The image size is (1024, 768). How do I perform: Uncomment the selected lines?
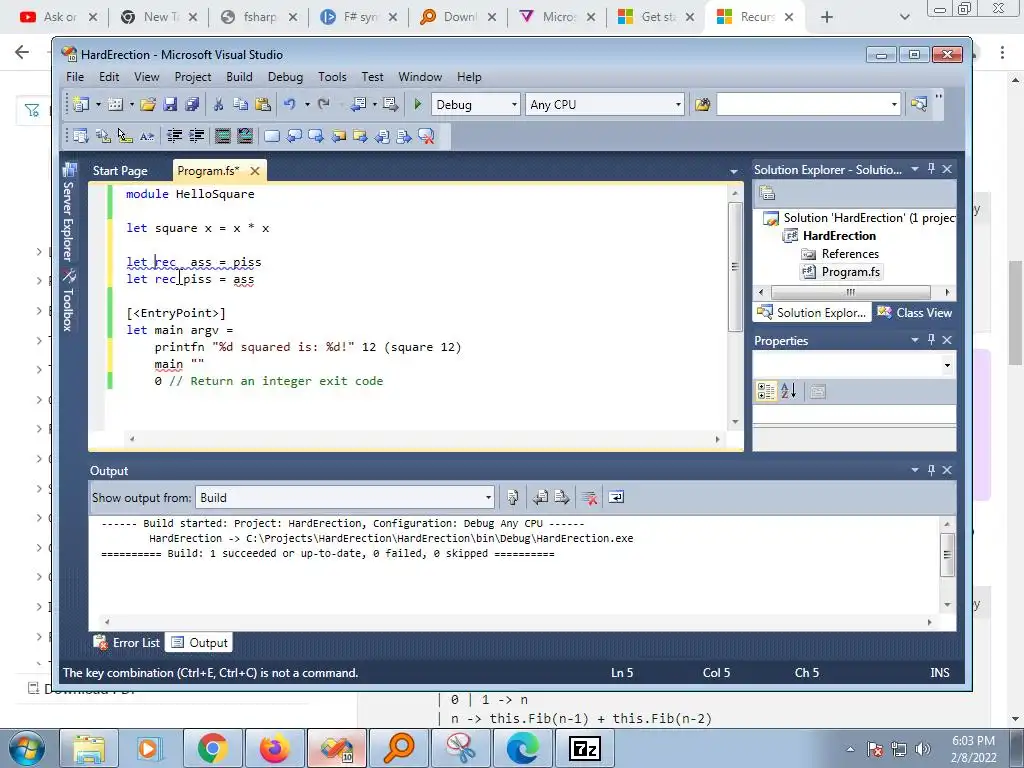(x=245, y=136)
